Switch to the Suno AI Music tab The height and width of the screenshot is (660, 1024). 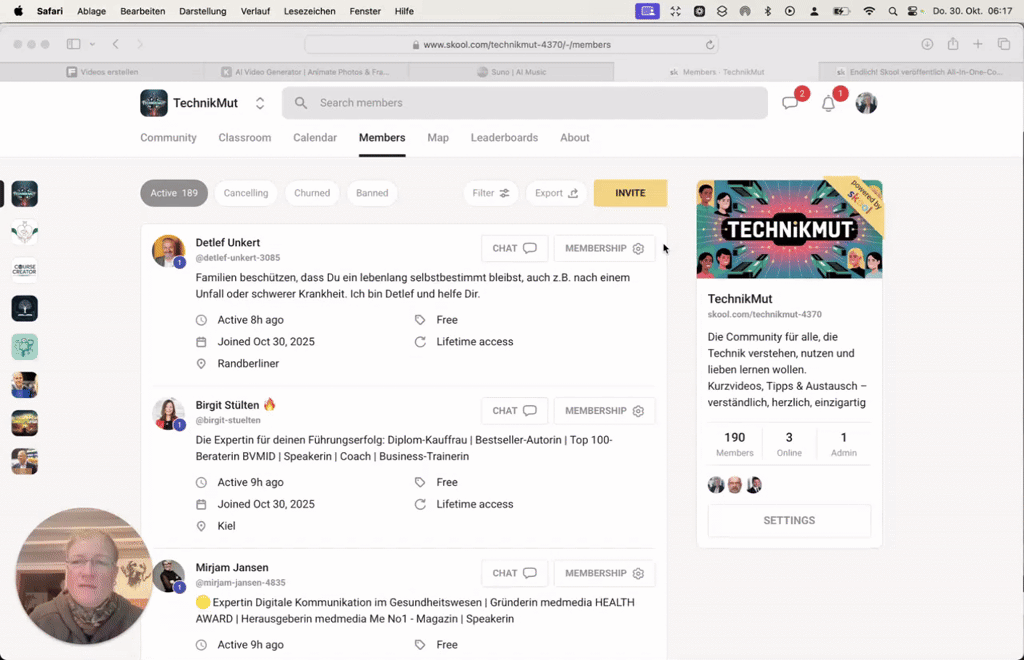click(x=511, y=72)
